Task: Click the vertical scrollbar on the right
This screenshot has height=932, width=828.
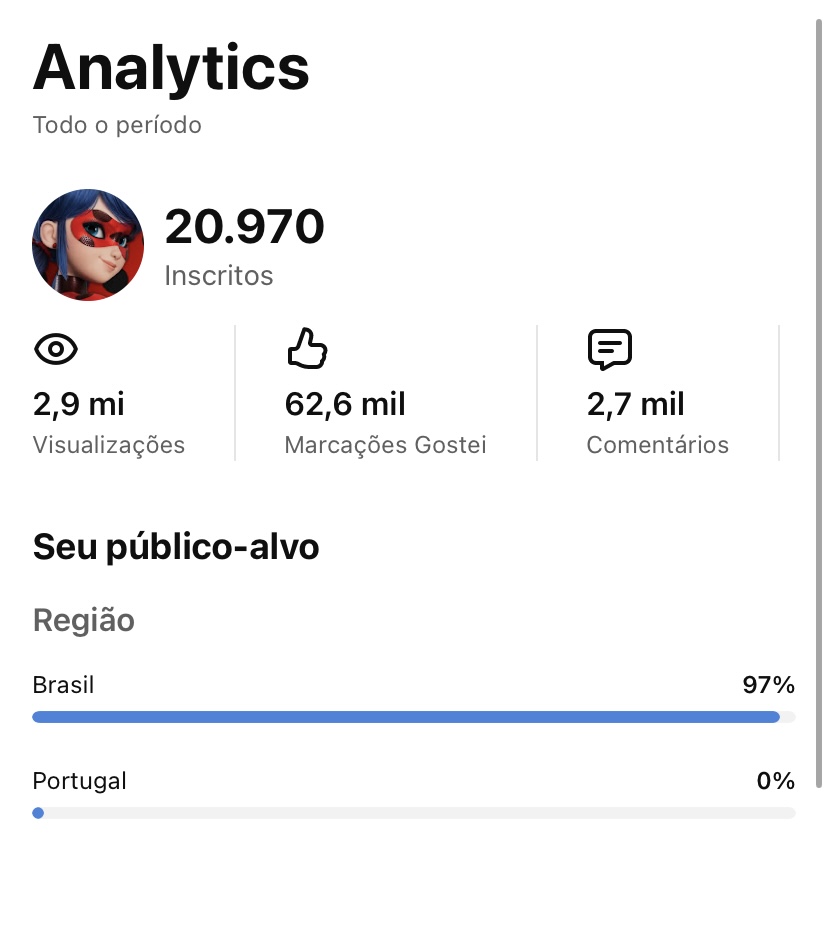Action: coord(818,404)
